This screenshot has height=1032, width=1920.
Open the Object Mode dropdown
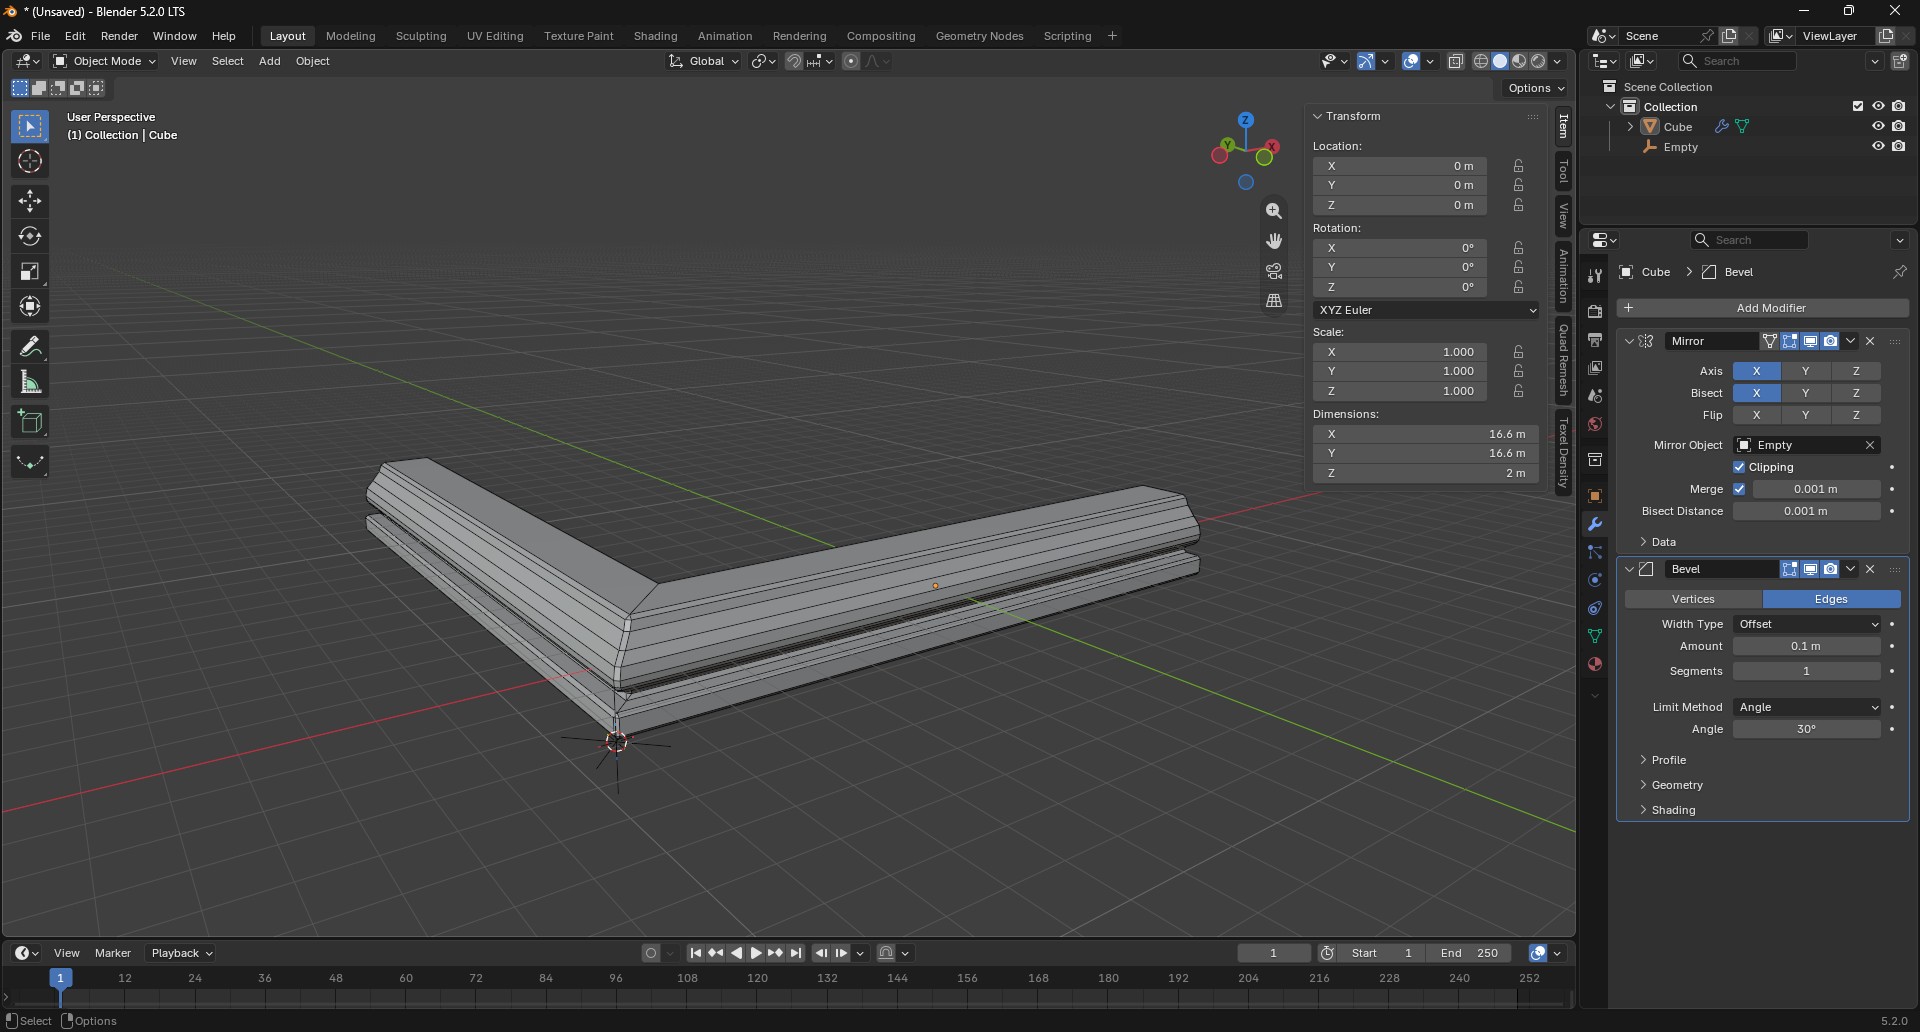point(105,61)
